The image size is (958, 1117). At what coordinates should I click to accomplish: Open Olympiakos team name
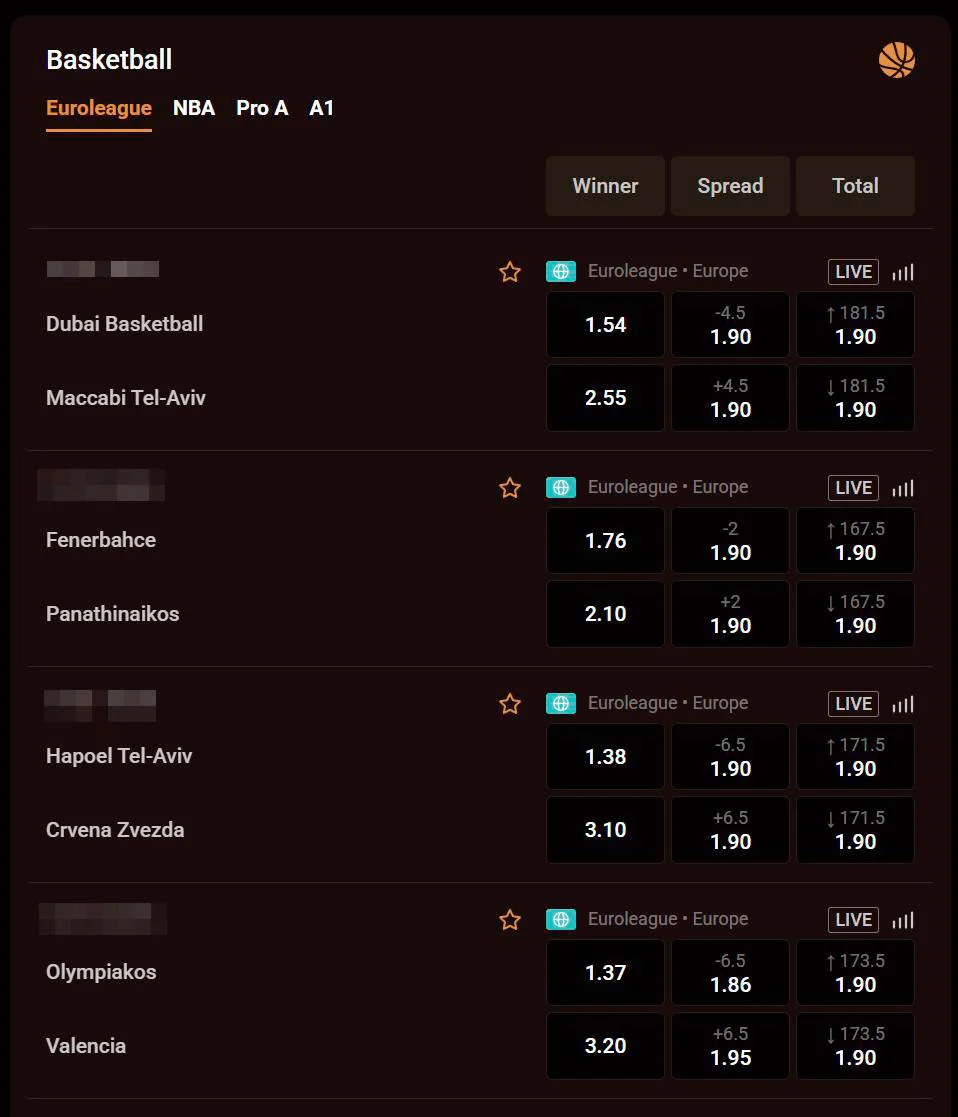[101, 972]
